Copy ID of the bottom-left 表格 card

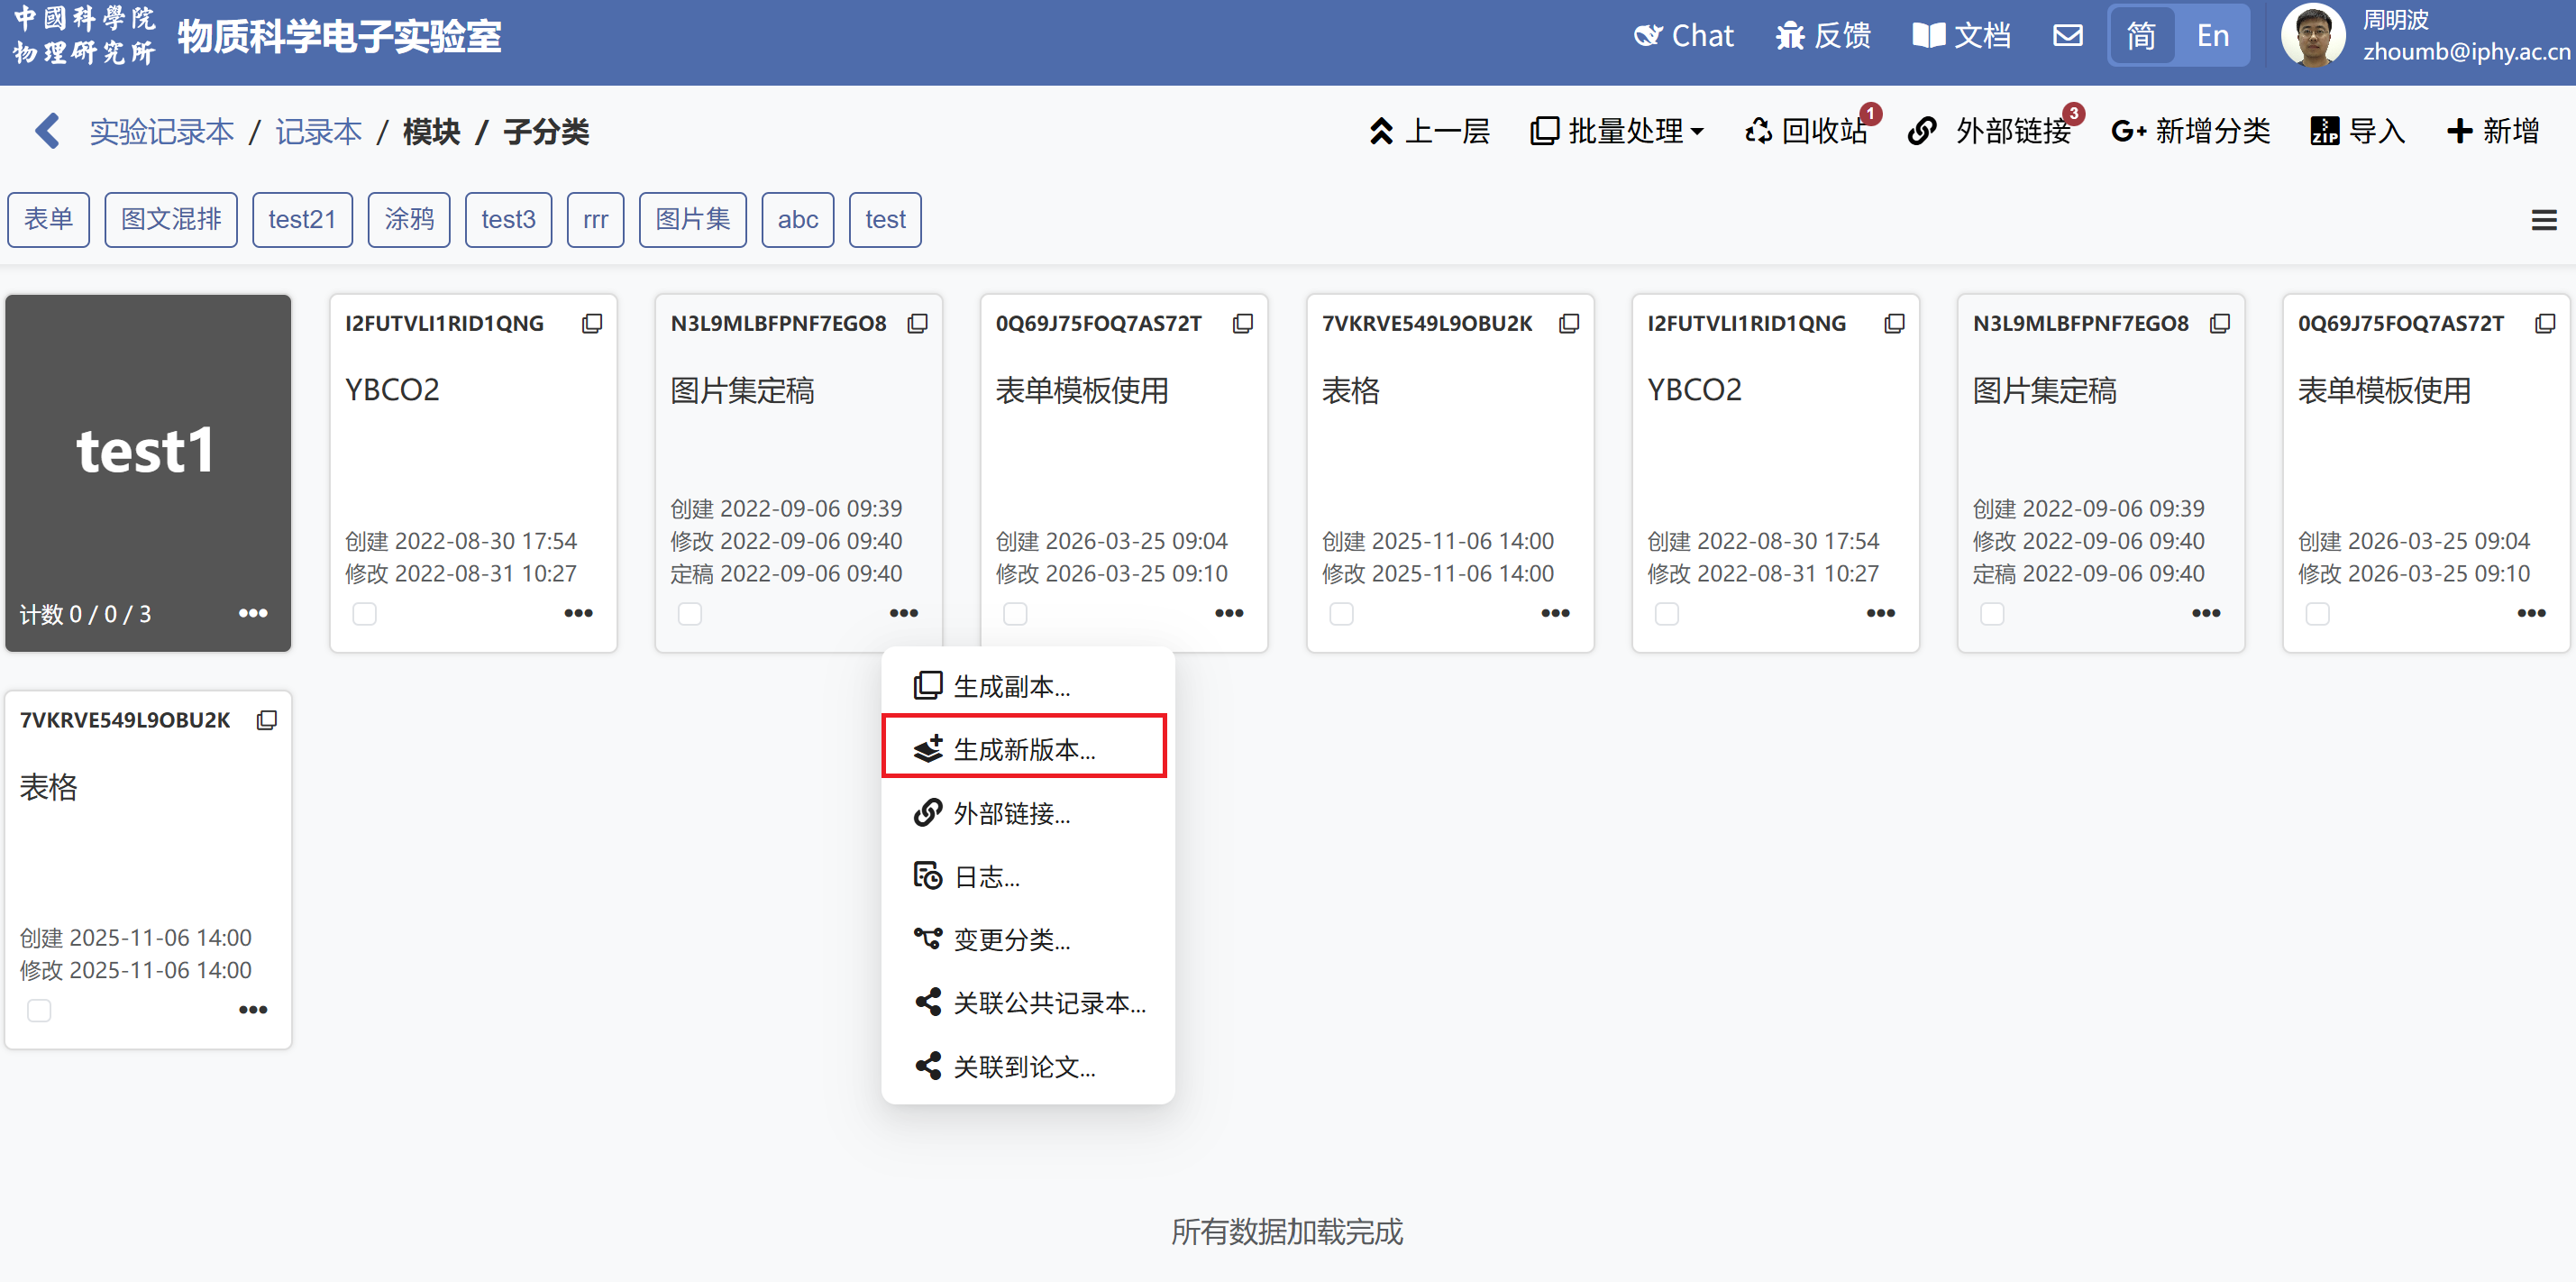(x=267, y=720)
